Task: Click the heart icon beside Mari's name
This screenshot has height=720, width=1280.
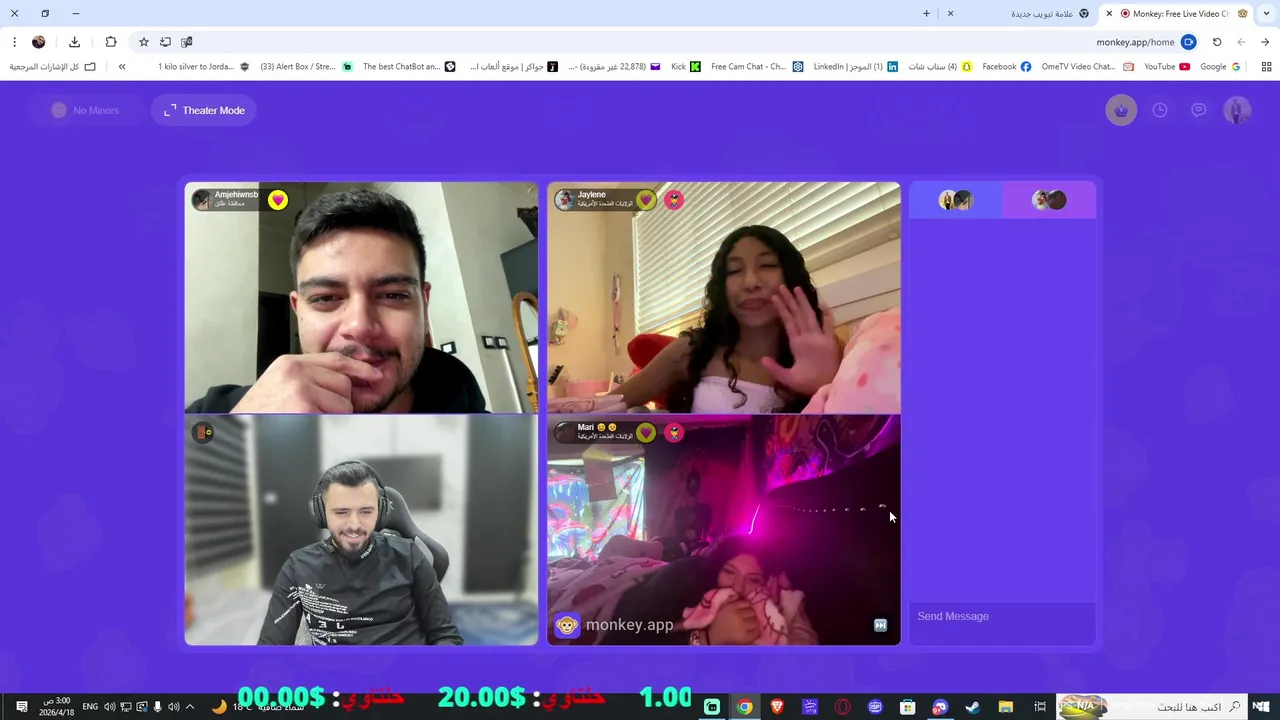Action: [646, 432]
